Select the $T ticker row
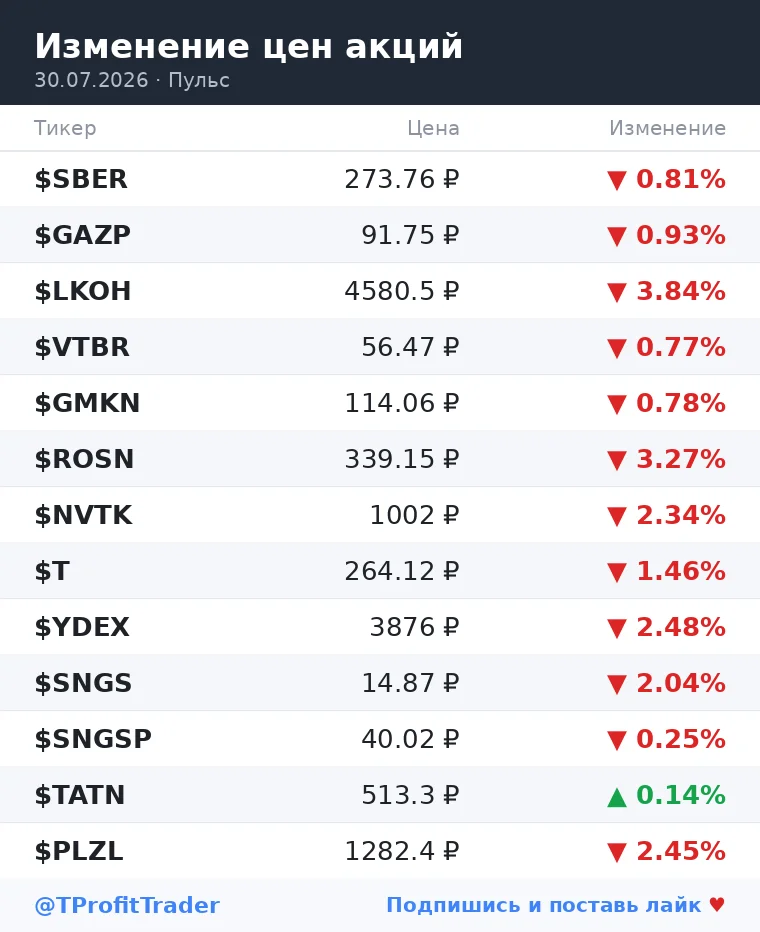Screen dimensions: 760x932 [380, 571]
